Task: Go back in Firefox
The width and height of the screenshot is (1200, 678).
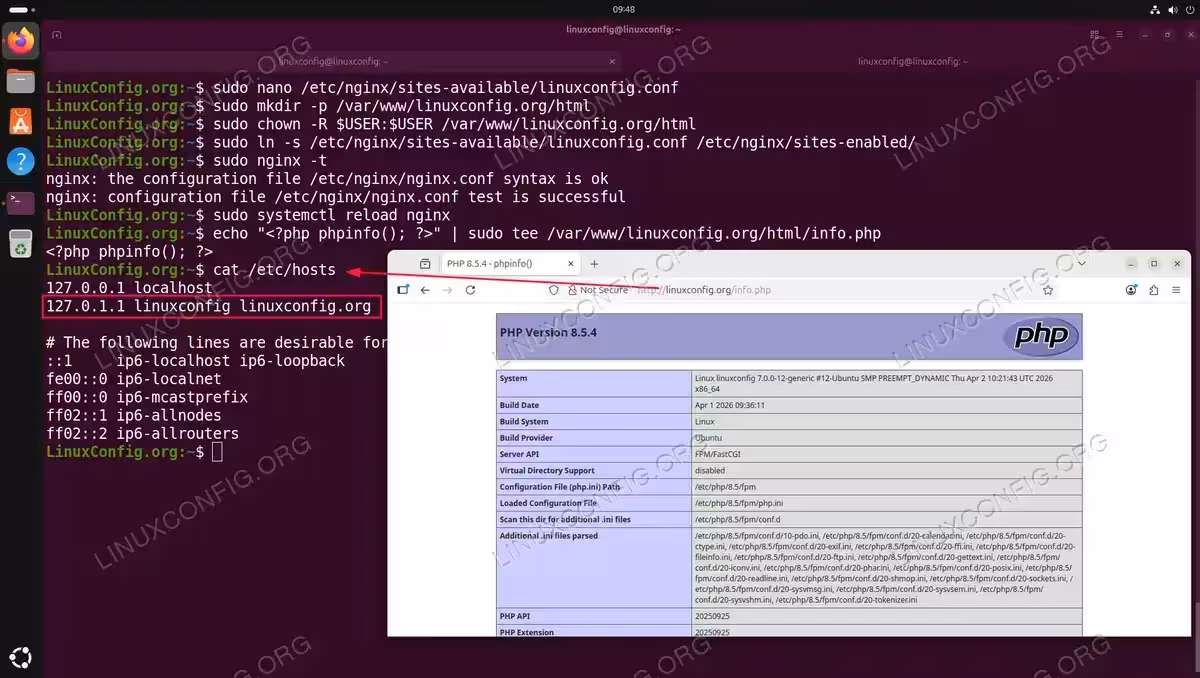Action: (425, 290)
